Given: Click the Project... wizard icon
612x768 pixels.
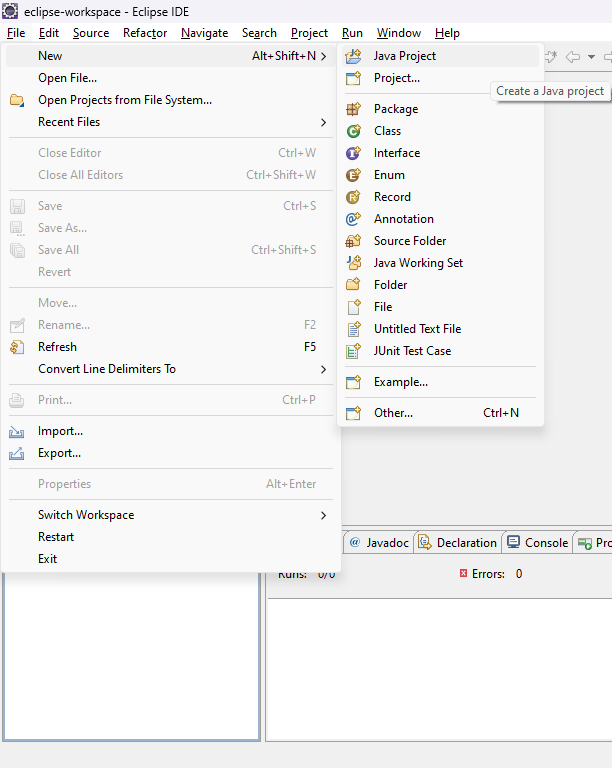Looking at the screenshot, I should coord(353,78).
